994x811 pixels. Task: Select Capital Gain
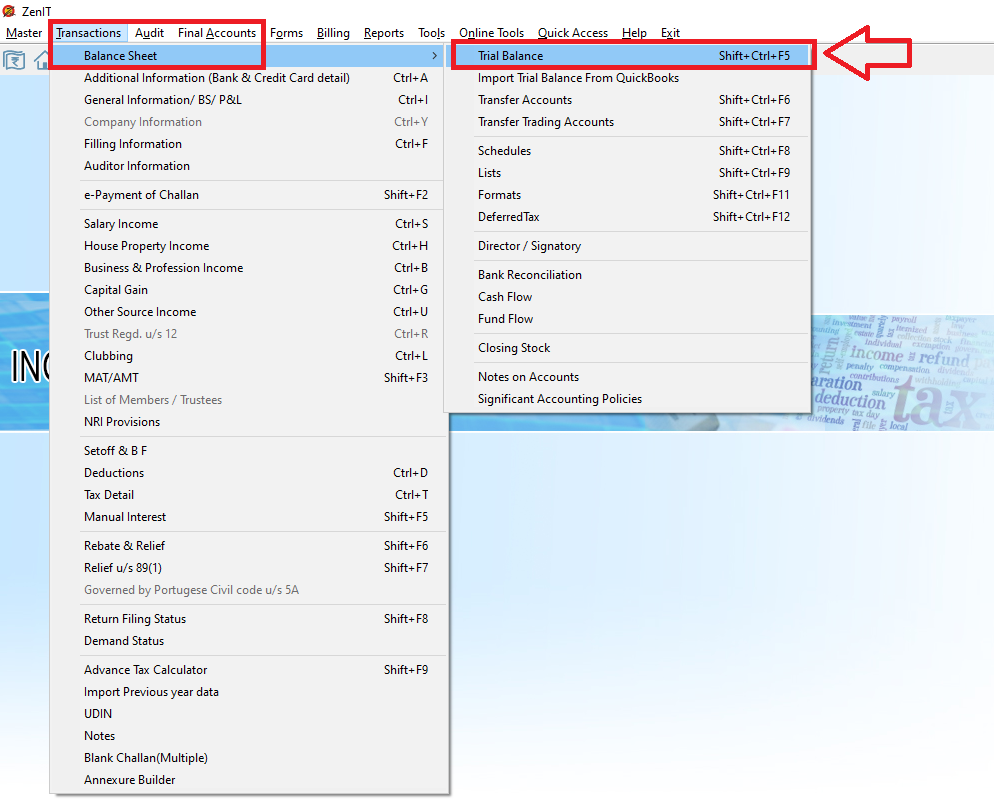point(248,290)
